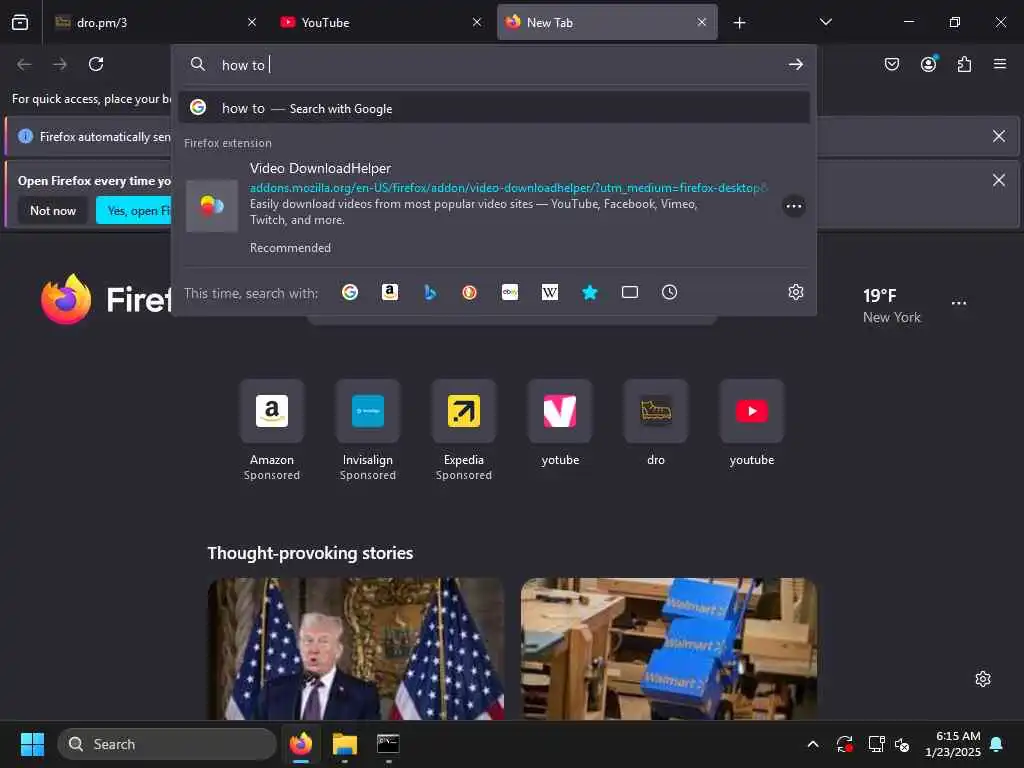Open weather widget three-dot options

point(959,303)
